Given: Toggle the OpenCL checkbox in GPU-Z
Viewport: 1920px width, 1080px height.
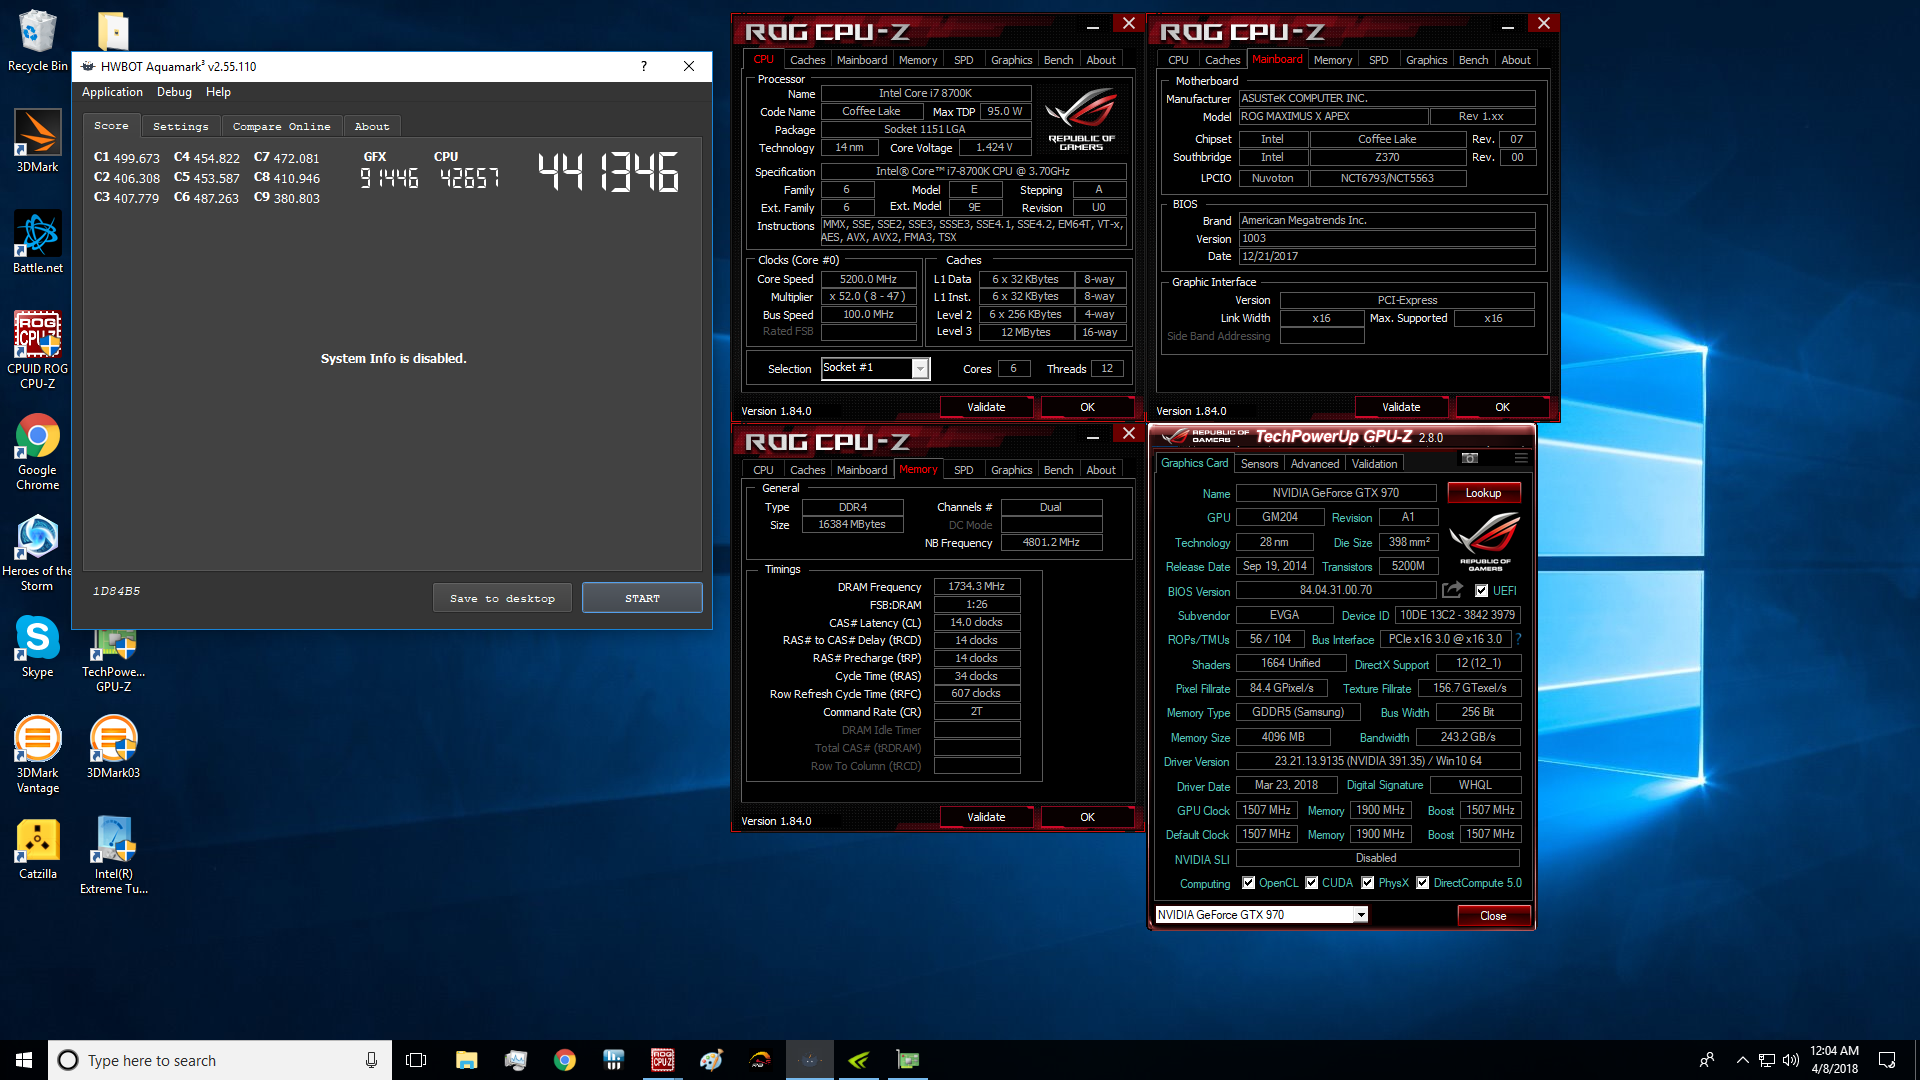Looking at the screenshot, I should pyautogui.click(x=1248, y=883).
